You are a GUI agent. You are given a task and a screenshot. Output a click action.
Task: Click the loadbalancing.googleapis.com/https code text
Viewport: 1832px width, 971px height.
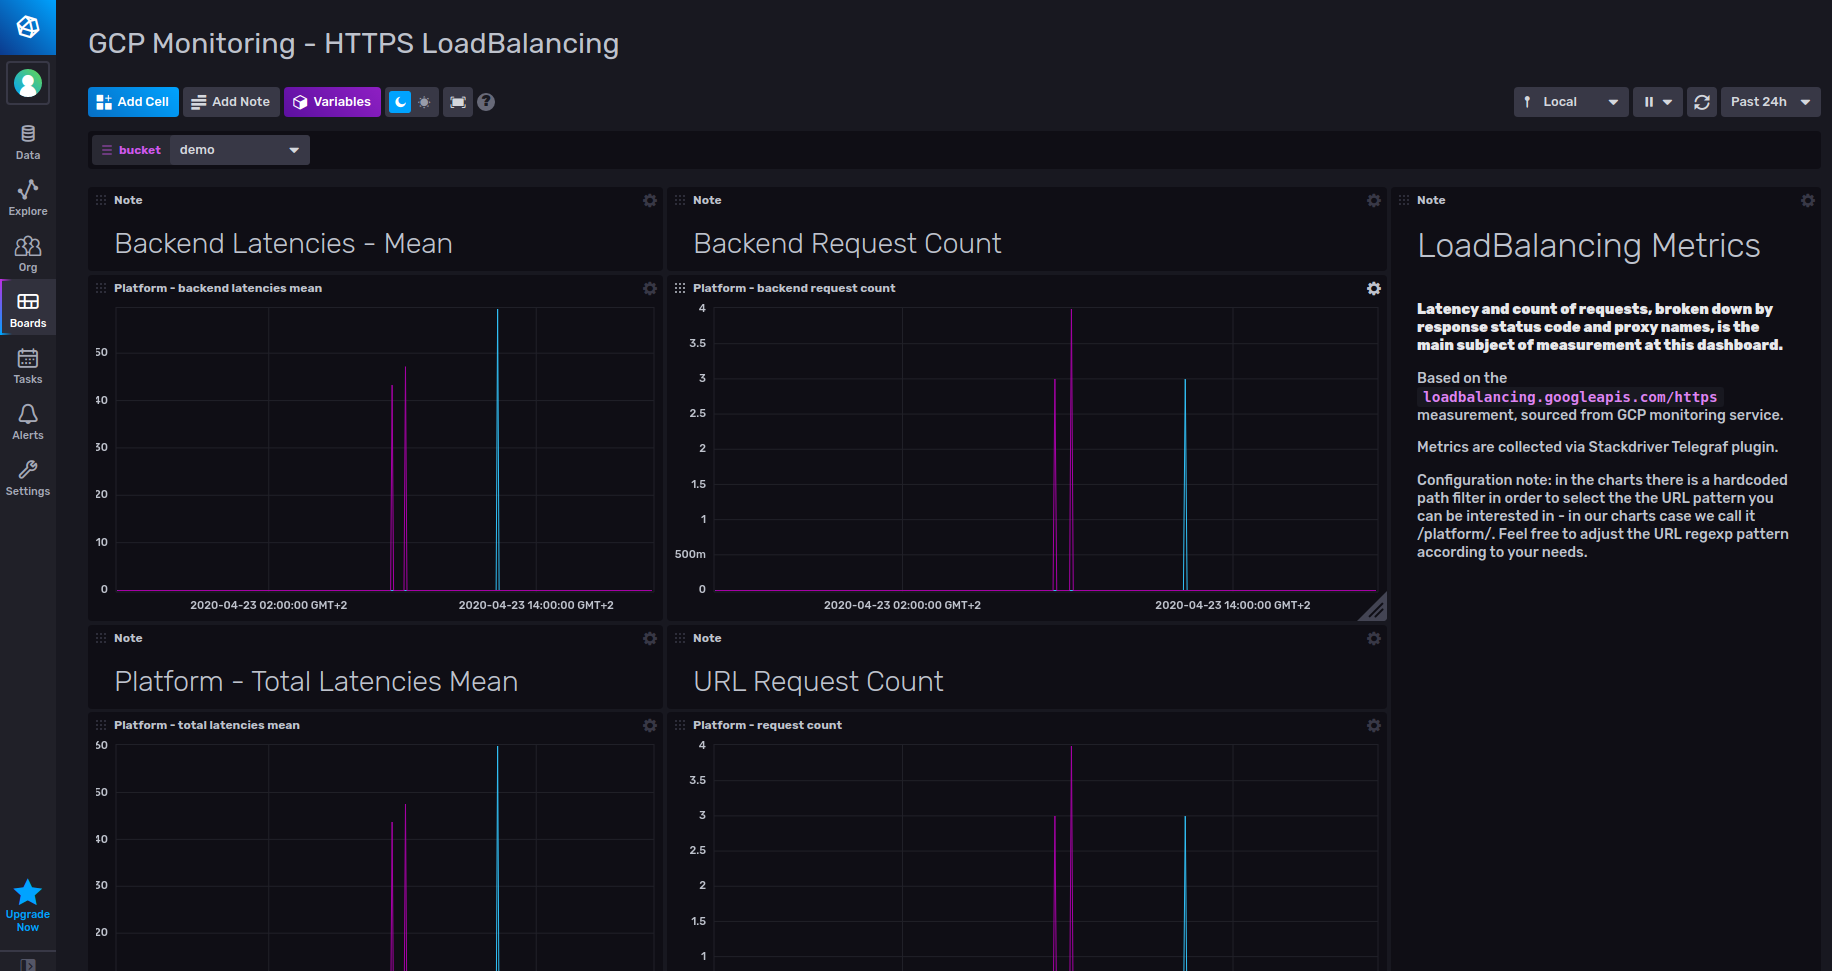click(x=1570, y=397)
